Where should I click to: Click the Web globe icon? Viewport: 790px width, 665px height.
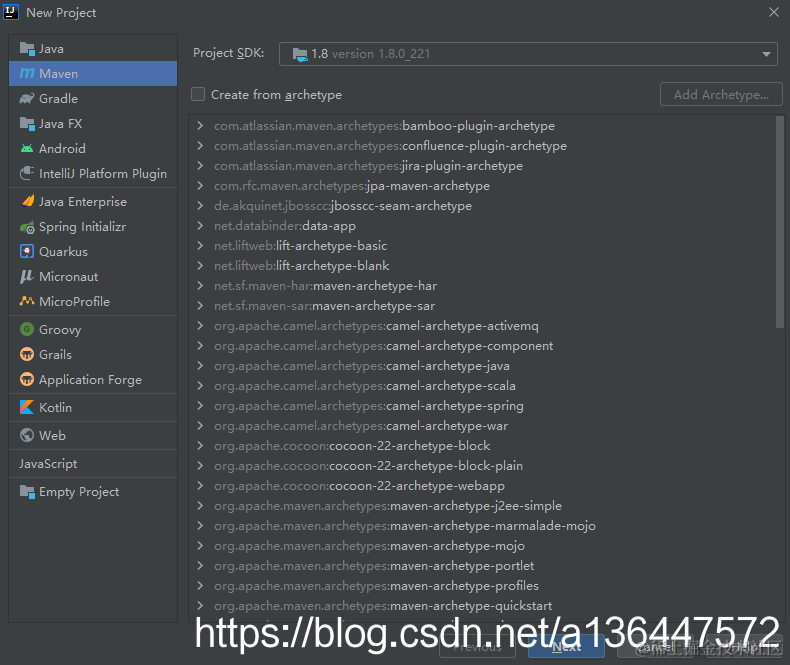[27, 435]
